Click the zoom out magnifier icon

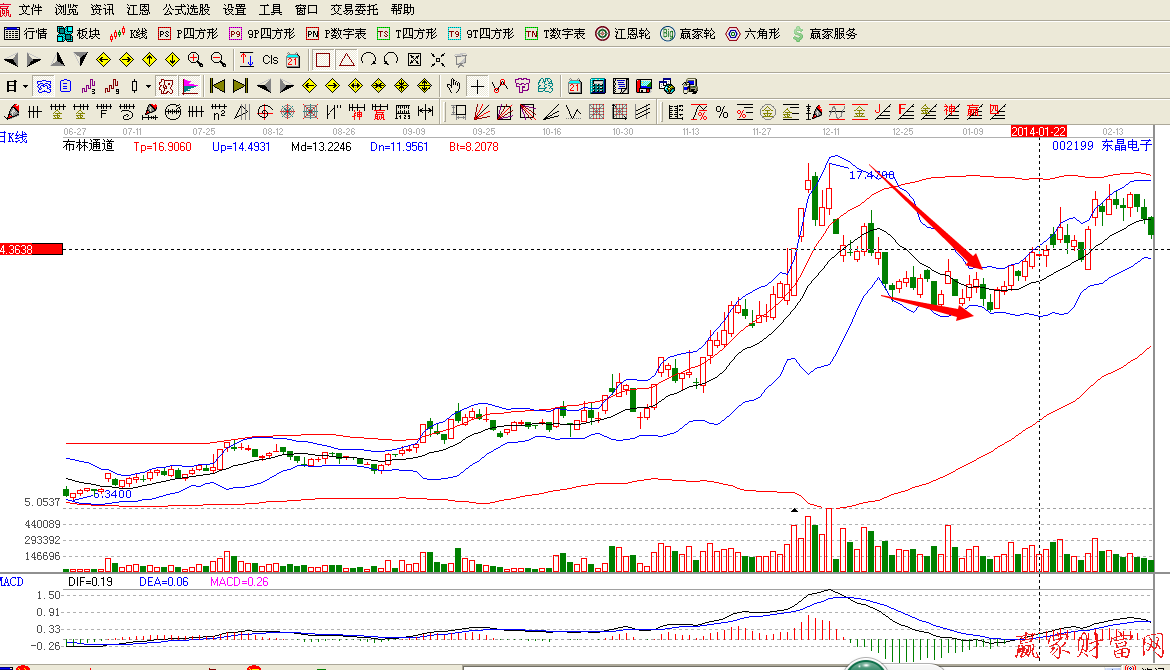(x=217, y=59)
